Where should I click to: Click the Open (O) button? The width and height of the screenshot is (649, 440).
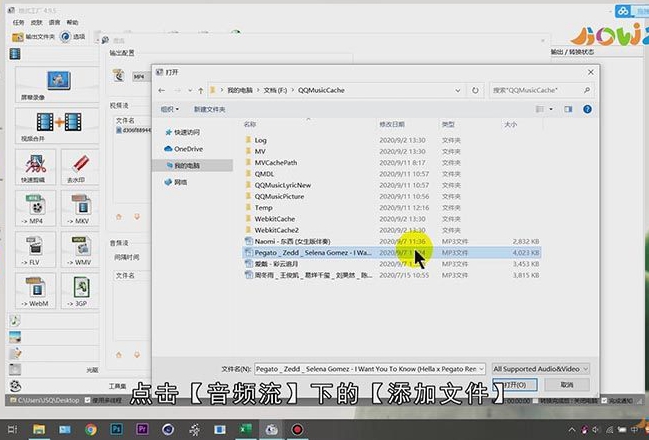(515, 385)
